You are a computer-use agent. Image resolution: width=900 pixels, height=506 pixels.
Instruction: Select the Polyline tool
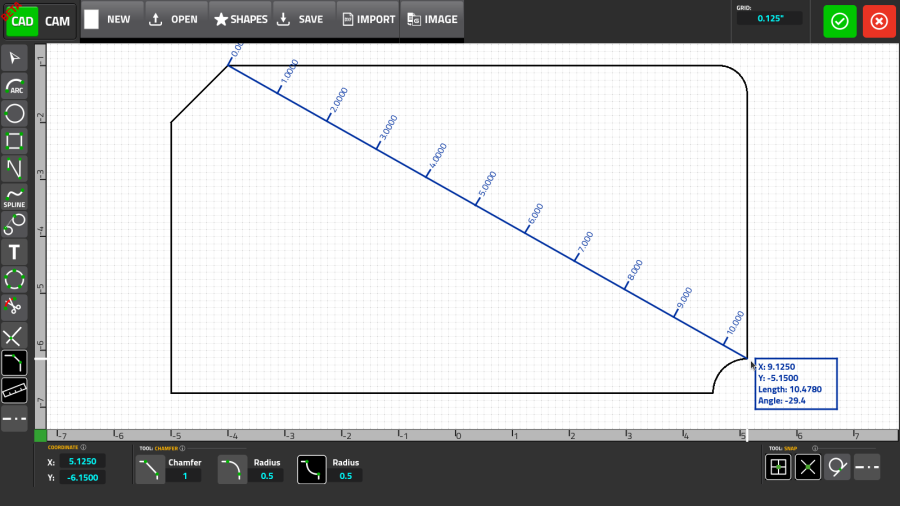14,169
